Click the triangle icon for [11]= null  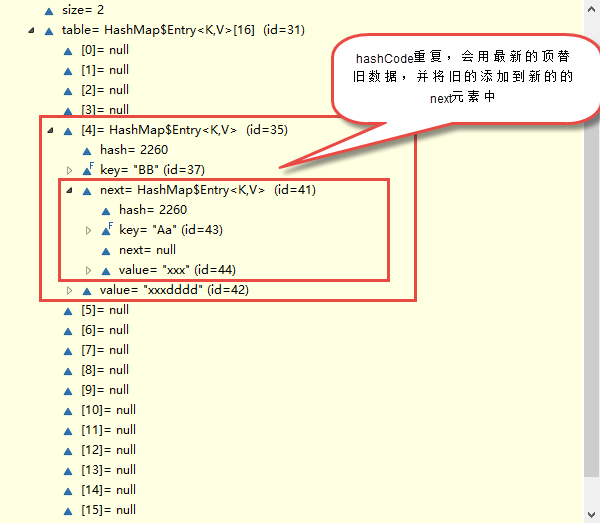68,431
